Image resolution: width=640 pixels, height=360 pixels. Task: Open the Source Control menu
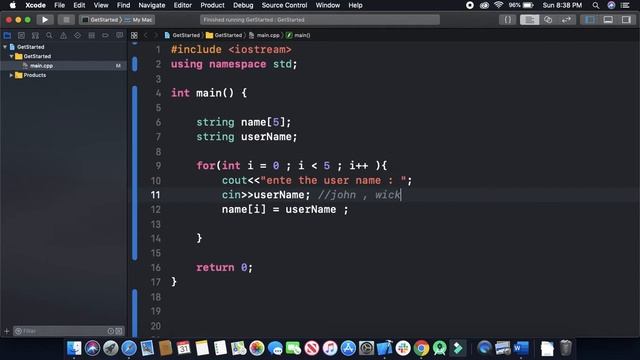pos(284,5)
